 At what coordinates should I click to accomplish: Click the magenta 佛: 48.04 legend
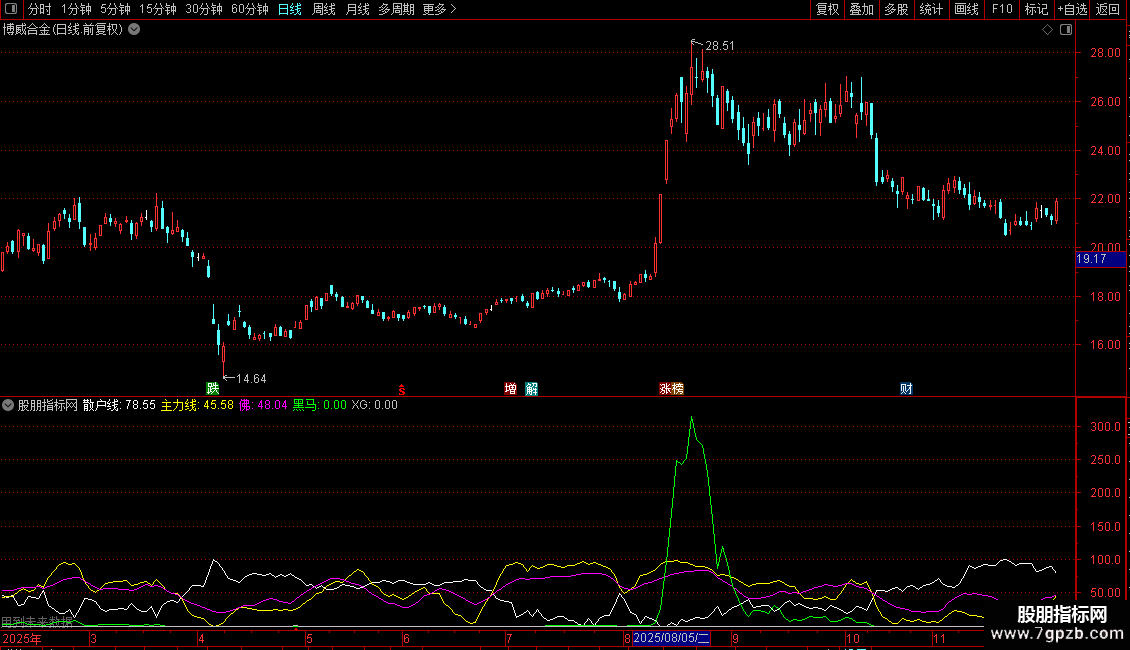click(263, 405)
